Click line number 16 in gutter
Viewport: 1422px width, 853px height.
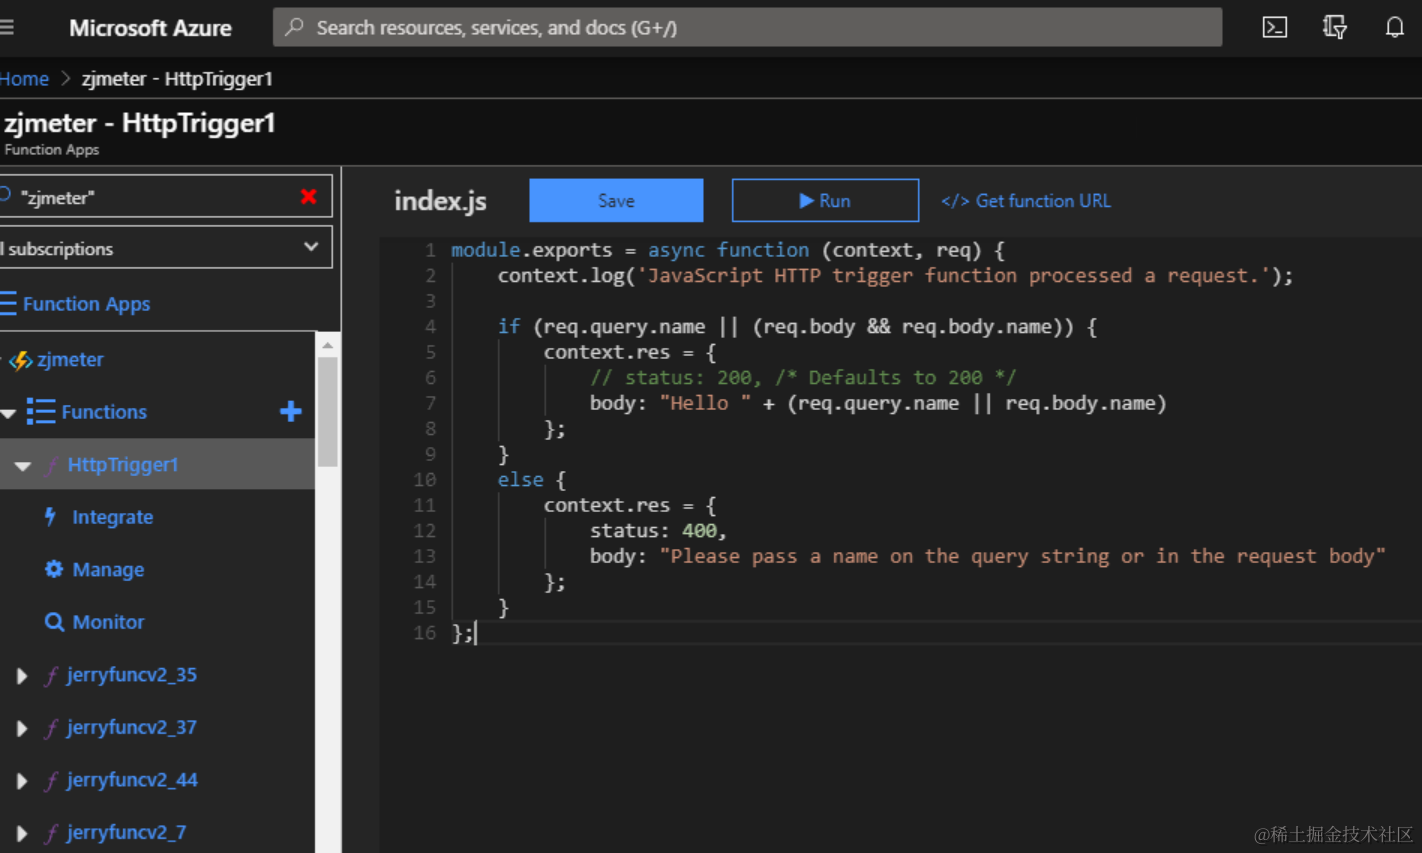425,633
